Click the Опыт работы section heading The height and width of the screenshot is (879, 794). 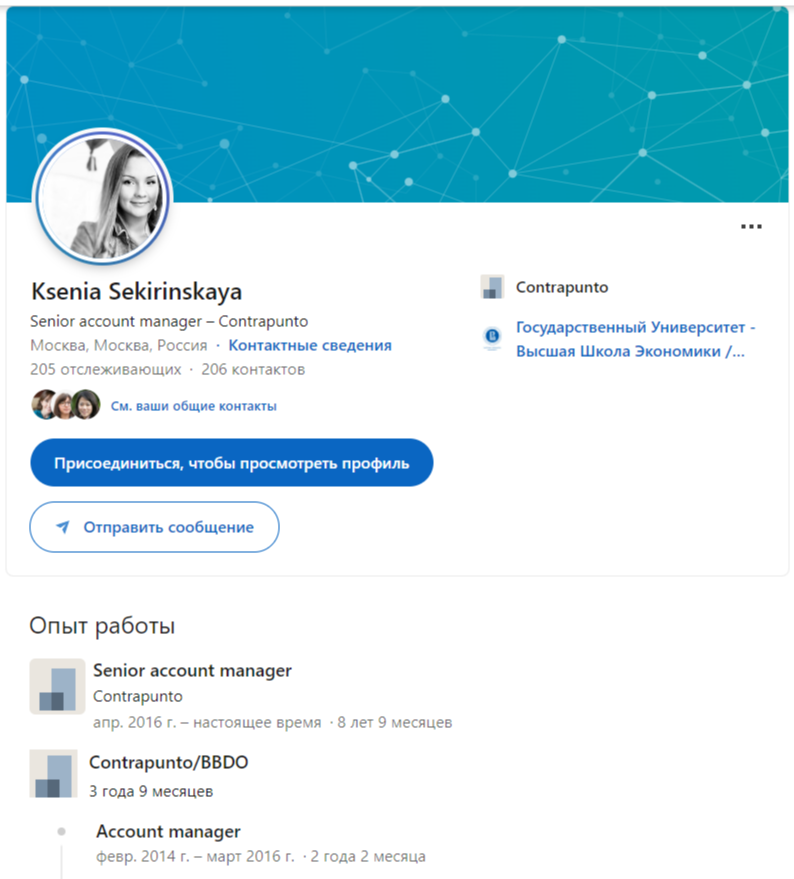[x=102, y=626]
